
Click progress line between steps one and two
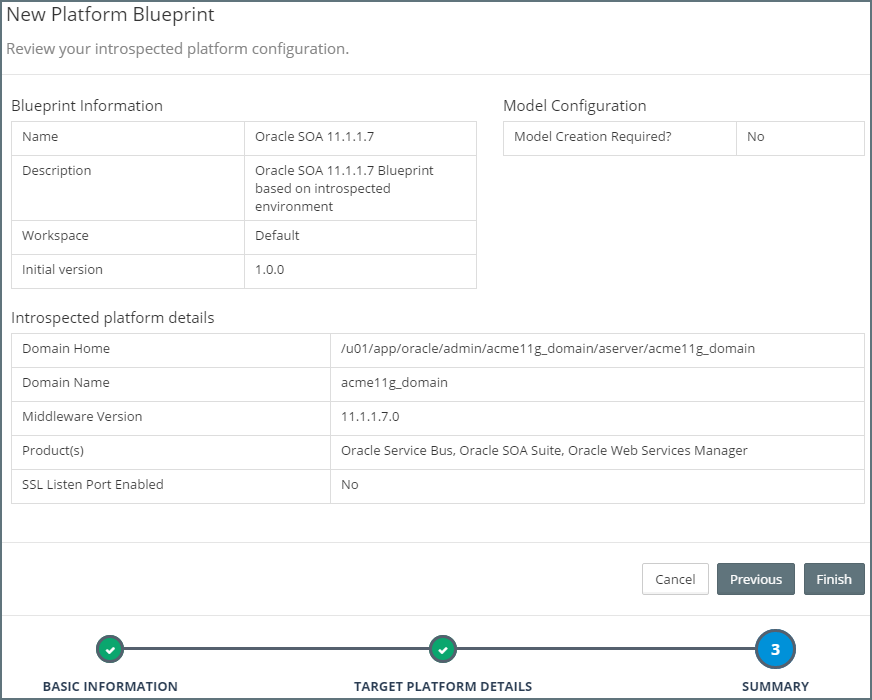click(276, 650)
